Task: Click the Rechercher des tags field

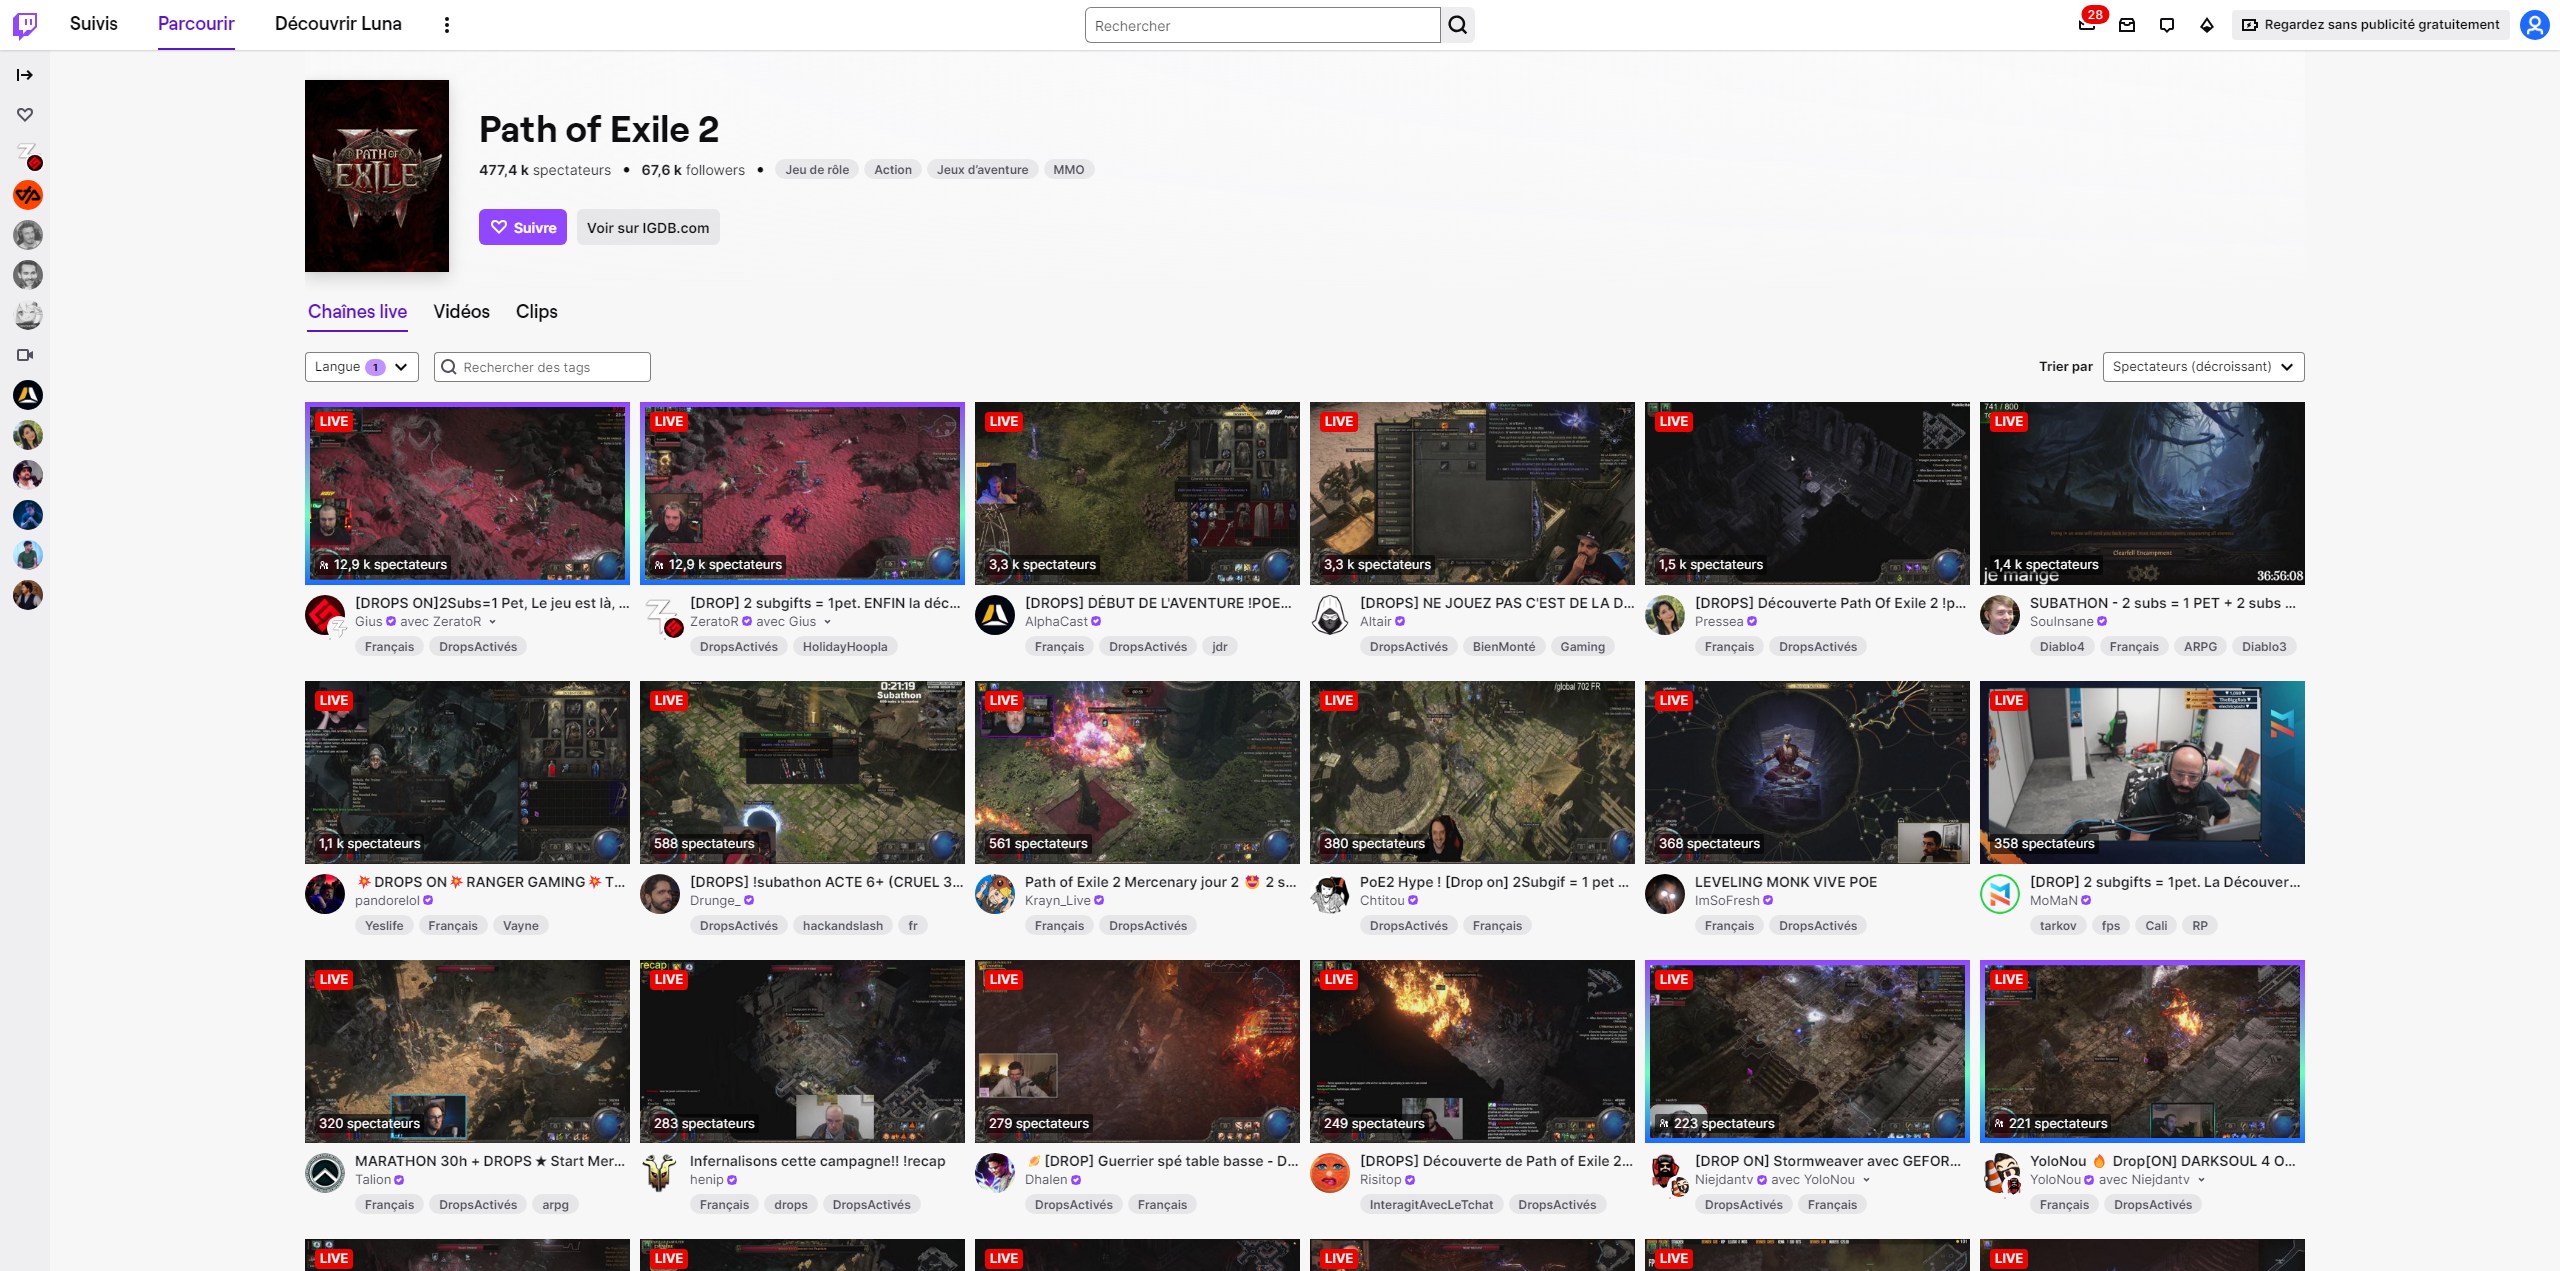Action: pyautogui.click(x=542, y=366)
